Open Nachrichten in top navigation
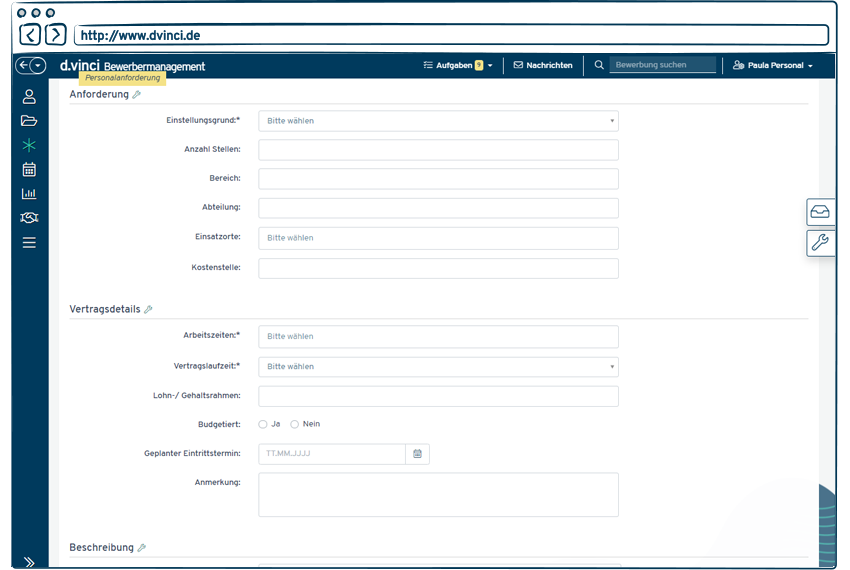The image size is (850, 570). (543, 65)
